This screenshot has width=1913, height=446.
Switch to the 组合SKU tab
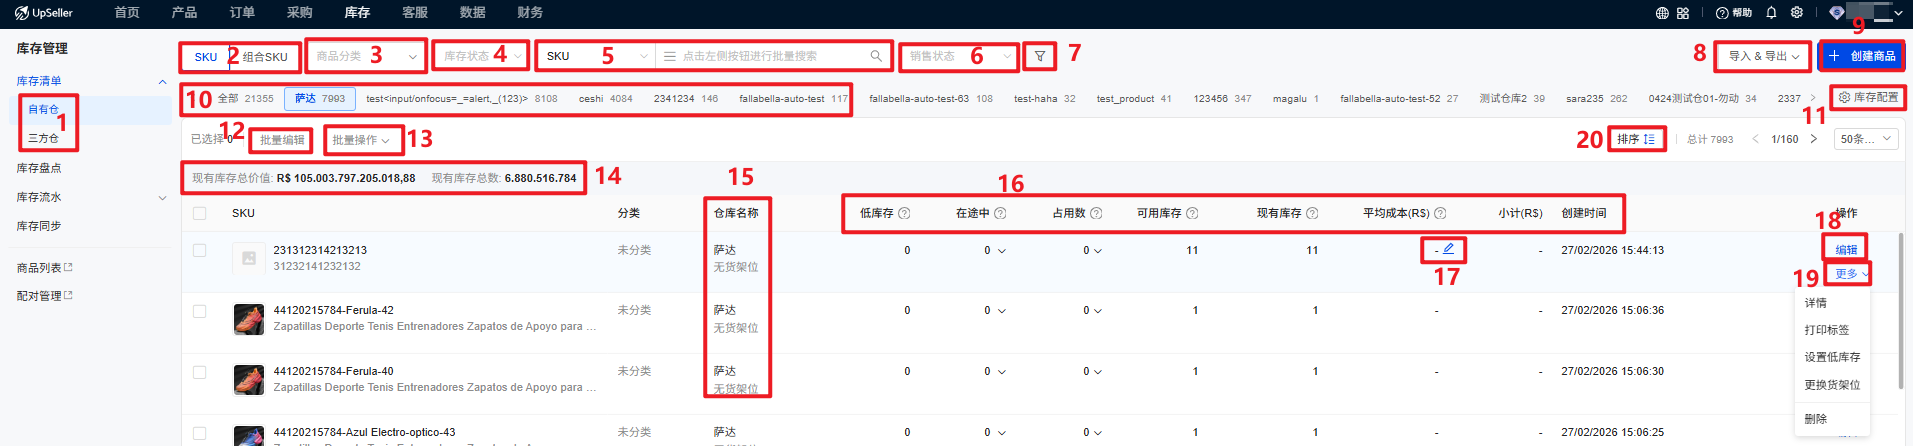[265, 57]
